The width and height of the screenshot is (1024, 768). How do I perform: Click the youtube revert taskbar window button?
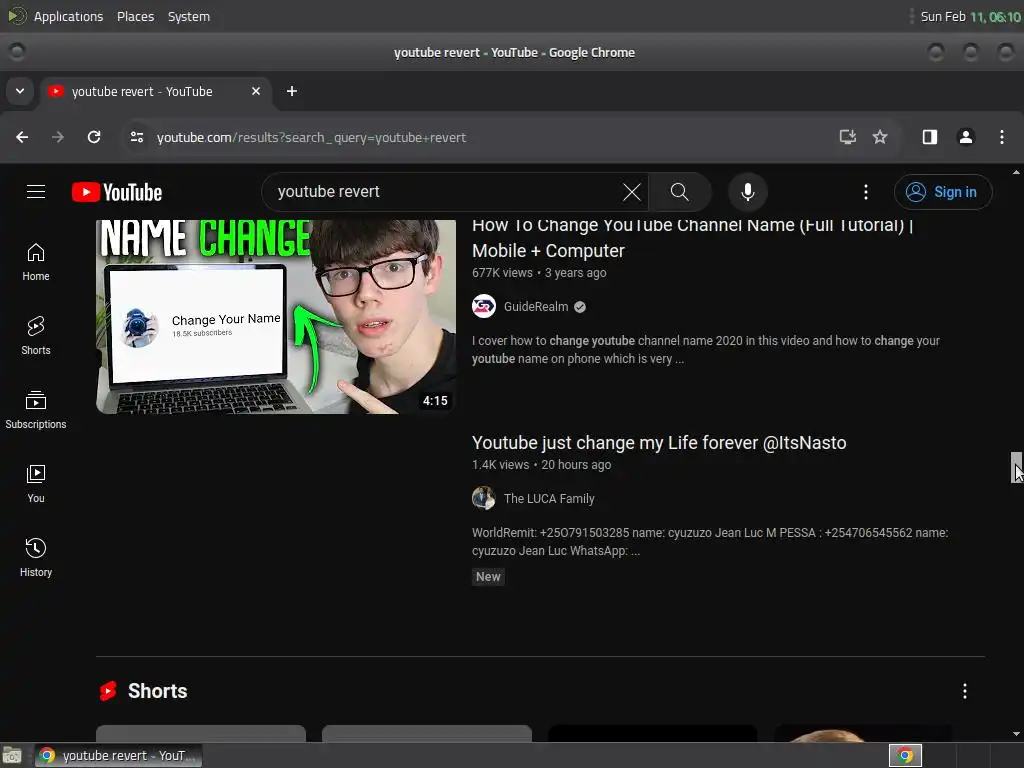click(118, 756)
